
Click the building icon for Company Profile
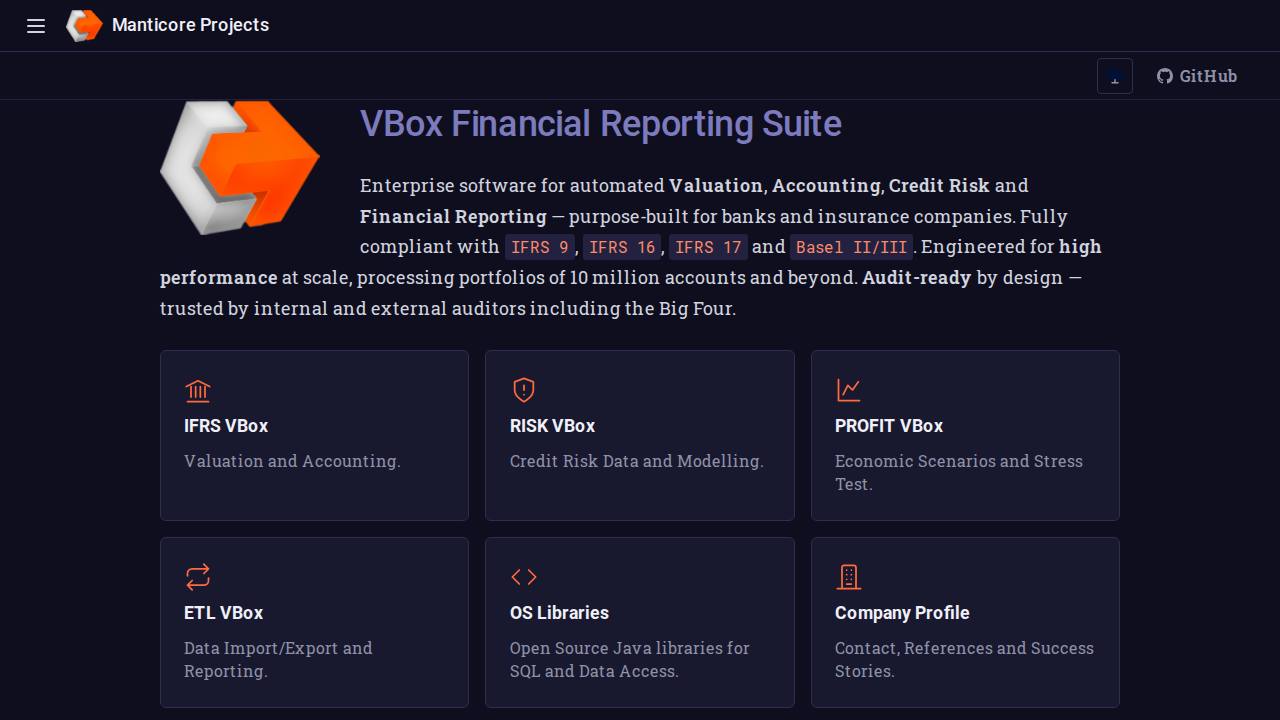[x=849, y=577]
